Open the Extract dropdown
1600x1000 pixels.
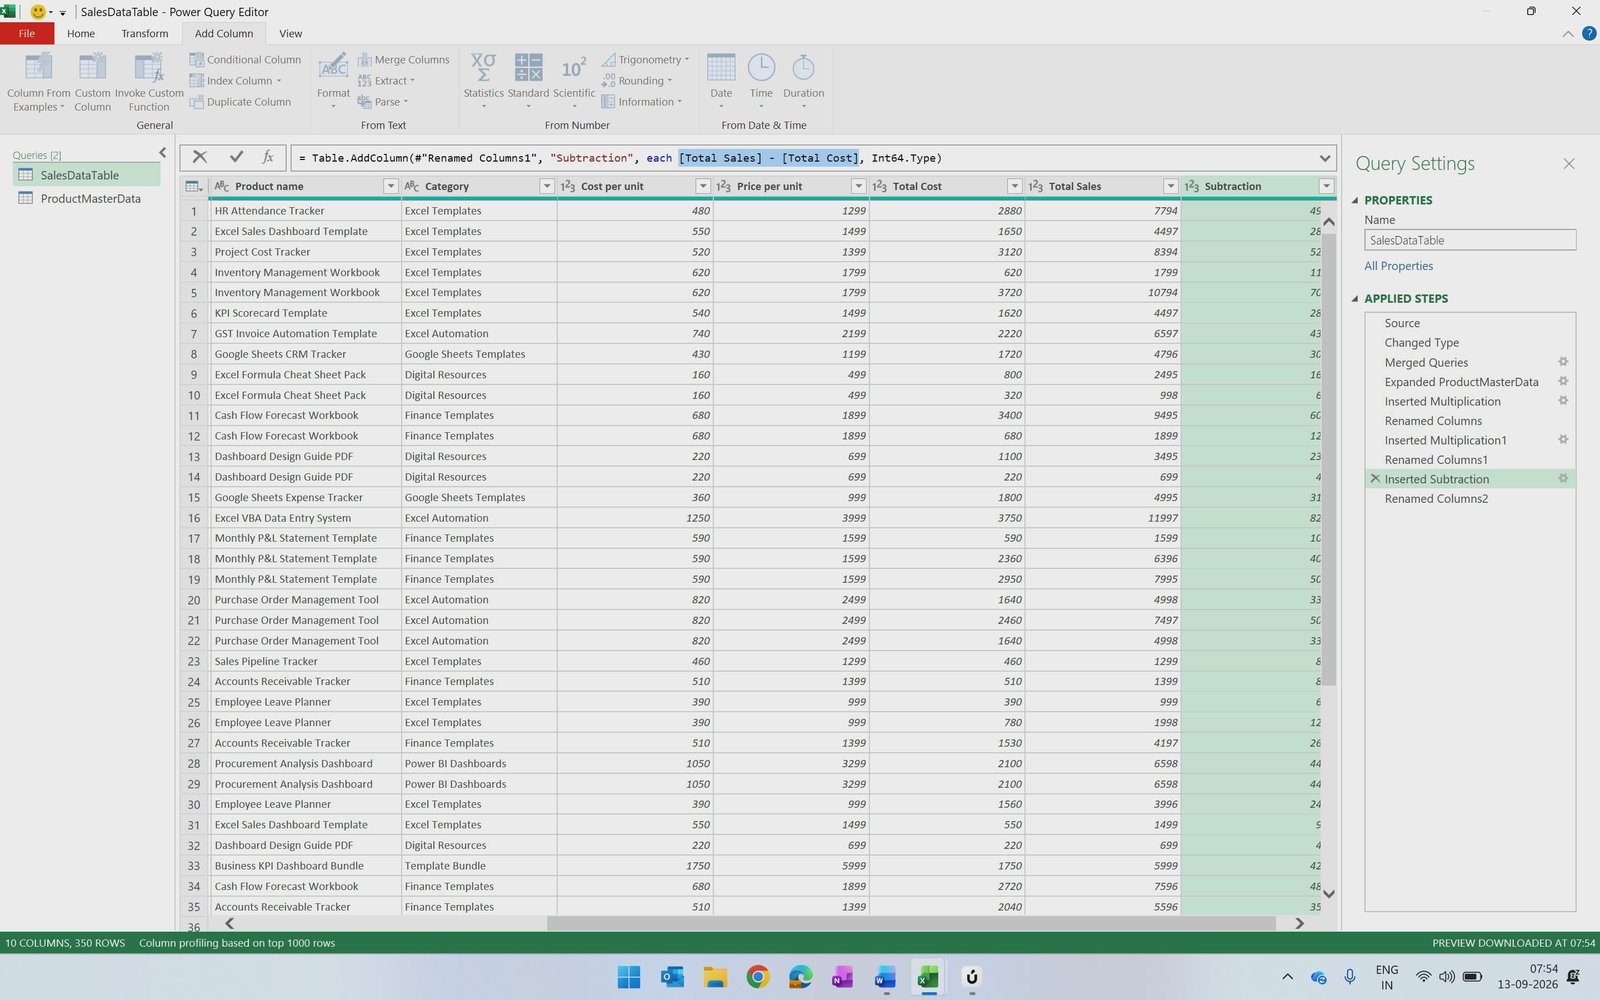[386, 81]
